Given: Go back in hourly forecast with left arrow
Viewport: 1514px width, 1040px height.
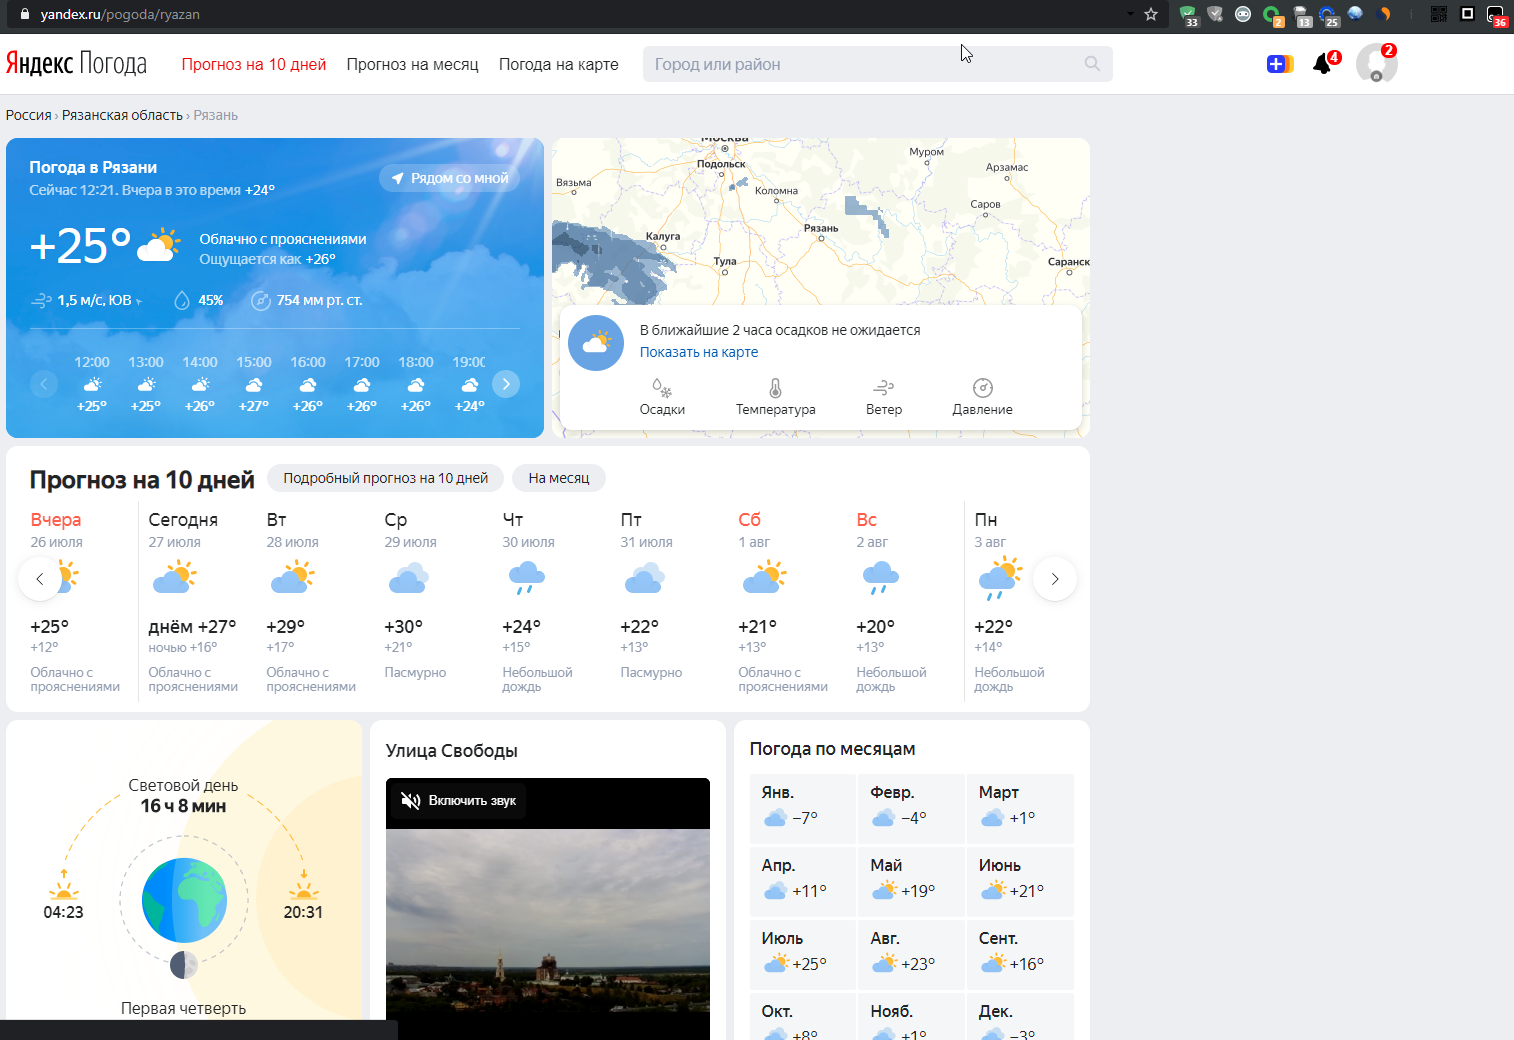Looking at the screenshot, I should (x=44, y=383).
